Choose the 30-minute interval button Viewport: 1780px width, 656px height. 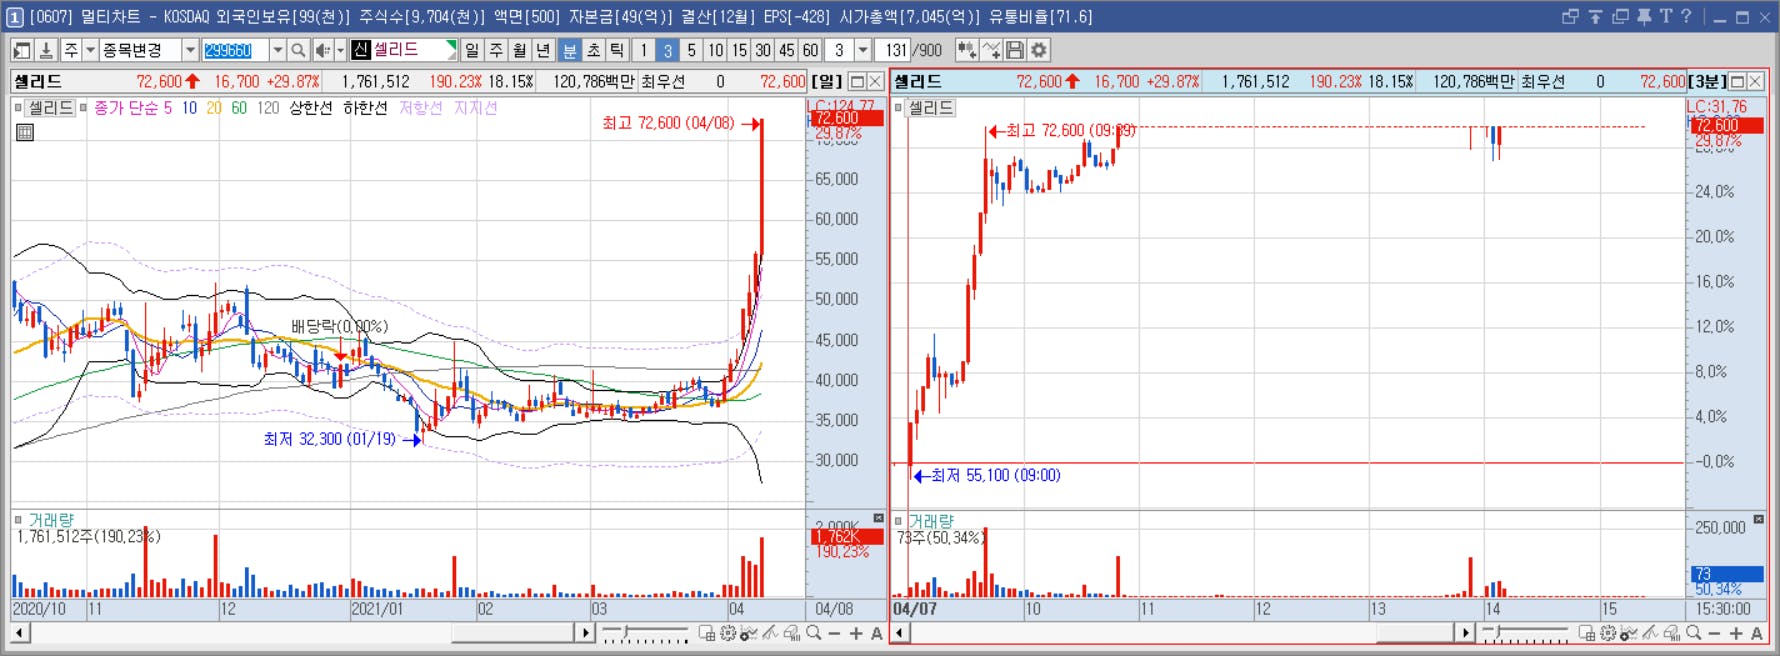pyautogui.click(x=763, y=50)
